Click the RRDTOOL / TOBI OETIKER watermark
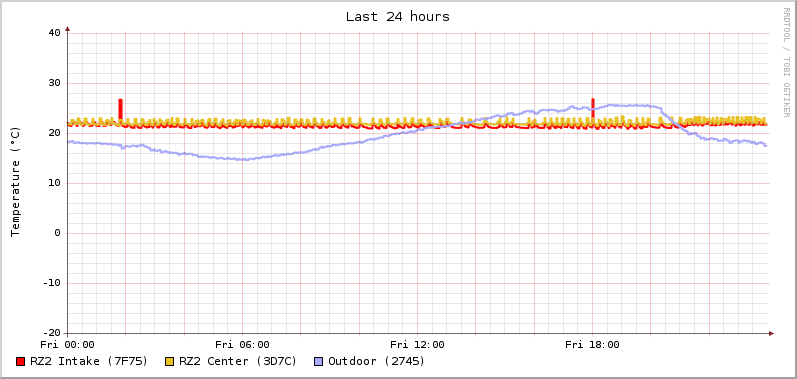Screen dimensions: 797x379 click(786, 62)
